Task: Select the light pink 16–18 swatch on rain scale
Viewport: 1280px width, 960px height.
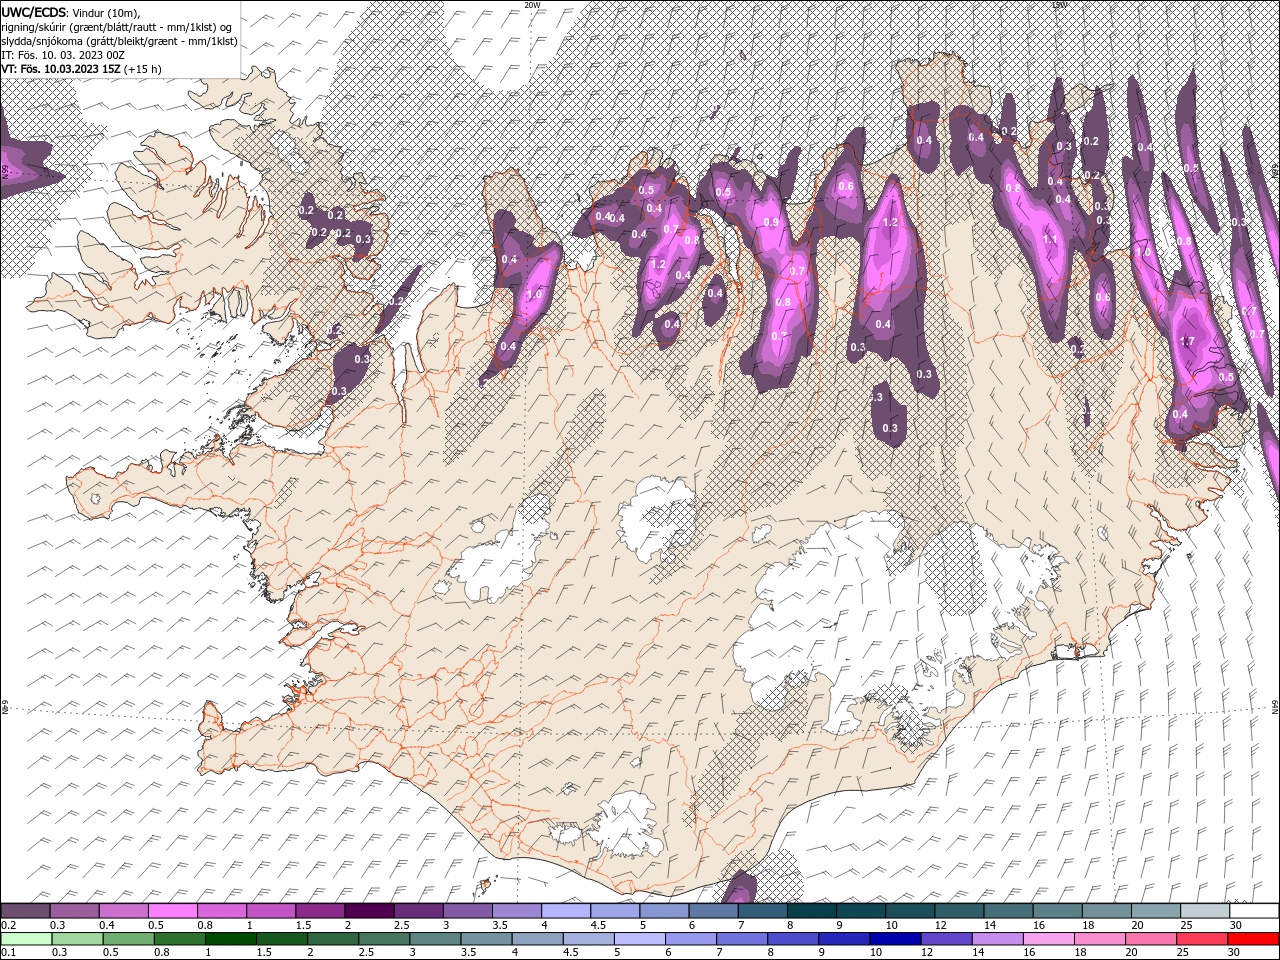Action: pos(1047,939)
